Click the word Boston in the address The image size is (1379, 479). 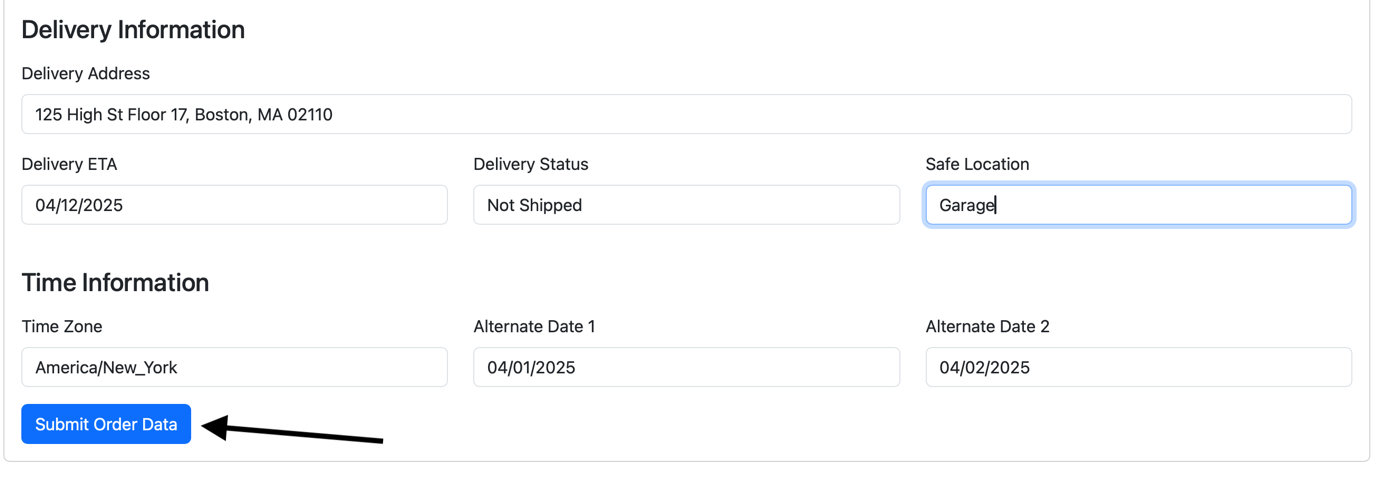point(221,115)
